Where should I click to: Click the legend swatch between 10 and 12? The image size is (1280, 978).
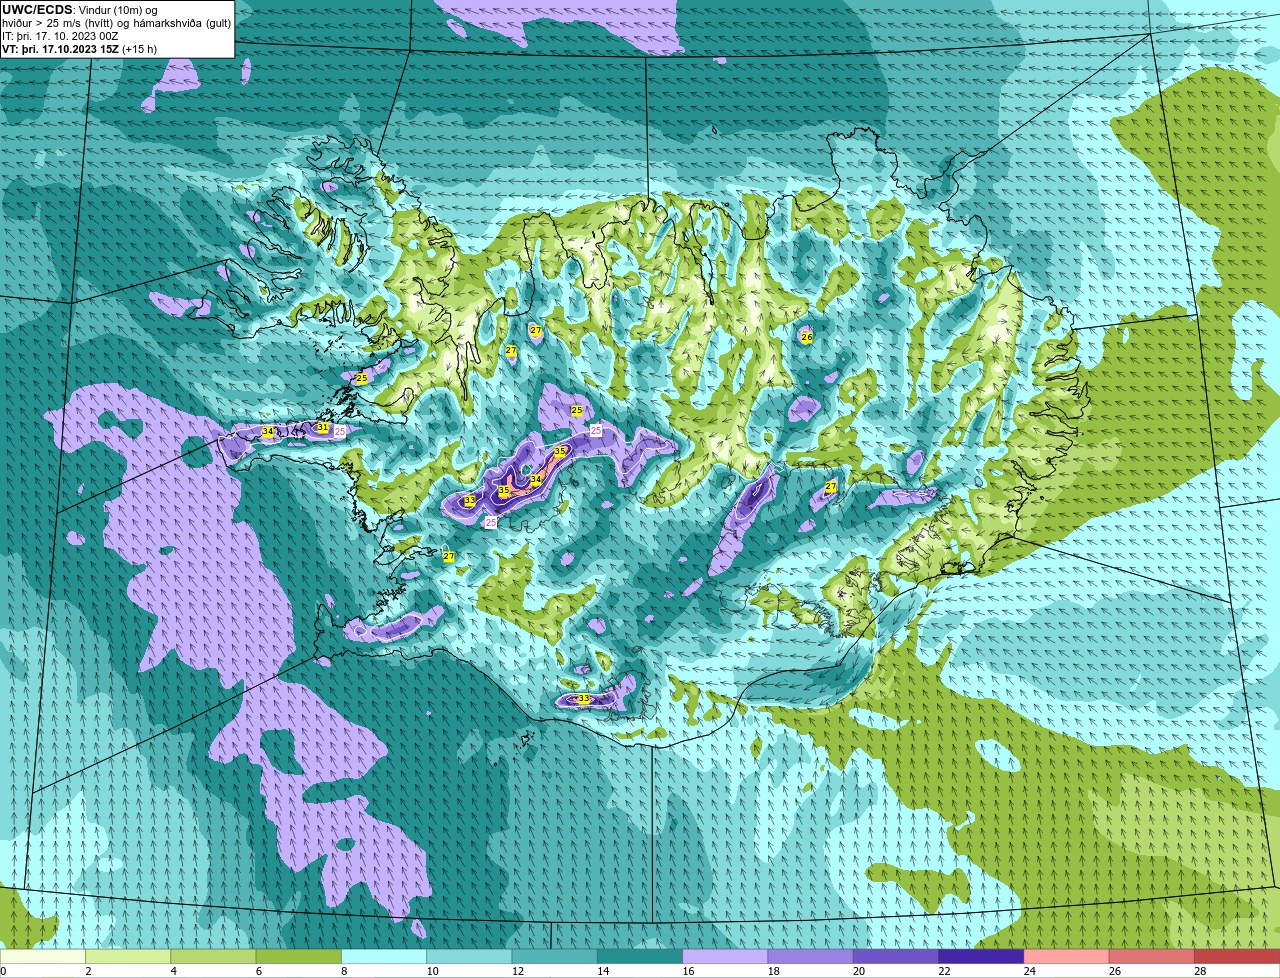point(469,956)
